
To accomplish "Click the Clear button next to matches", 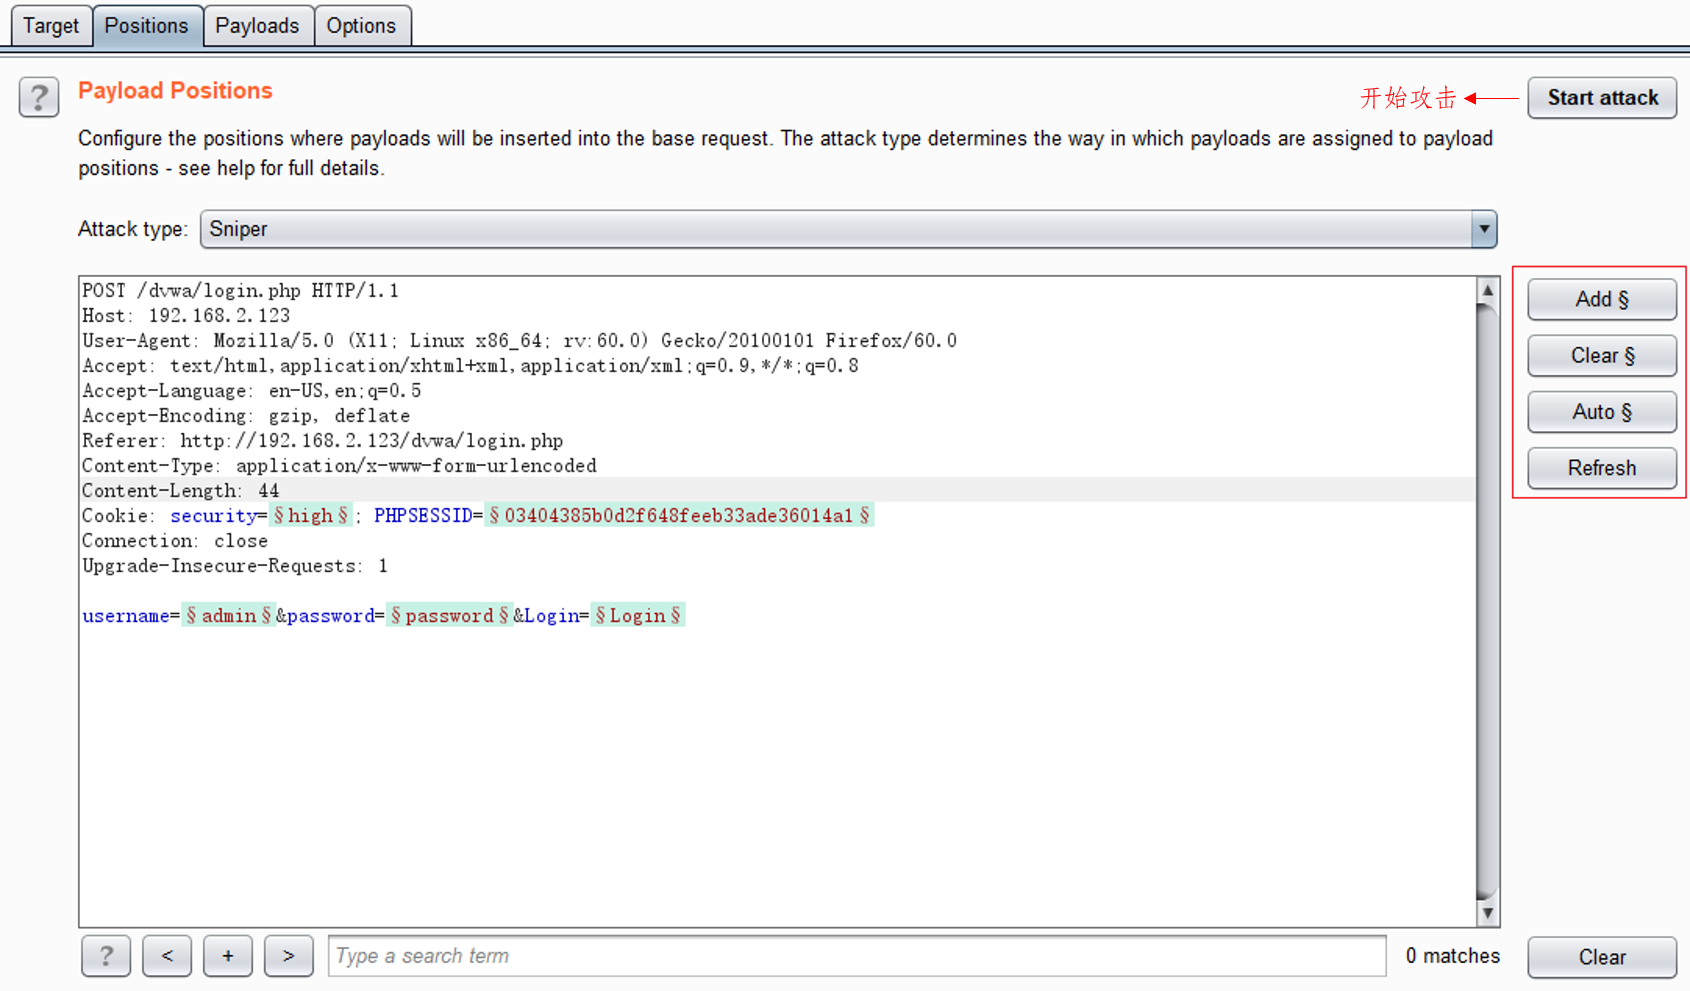I will [1601, 957].
